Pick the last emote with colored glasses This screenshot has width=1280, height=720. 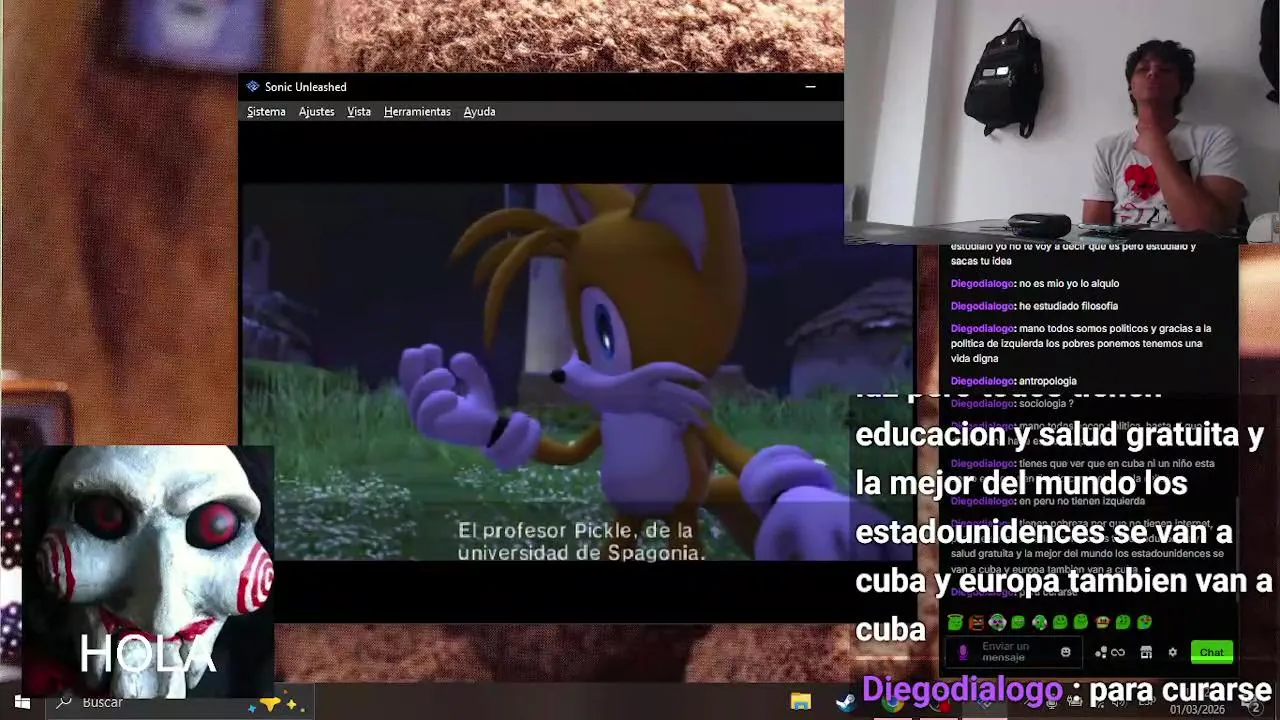tap(1144, 622)
